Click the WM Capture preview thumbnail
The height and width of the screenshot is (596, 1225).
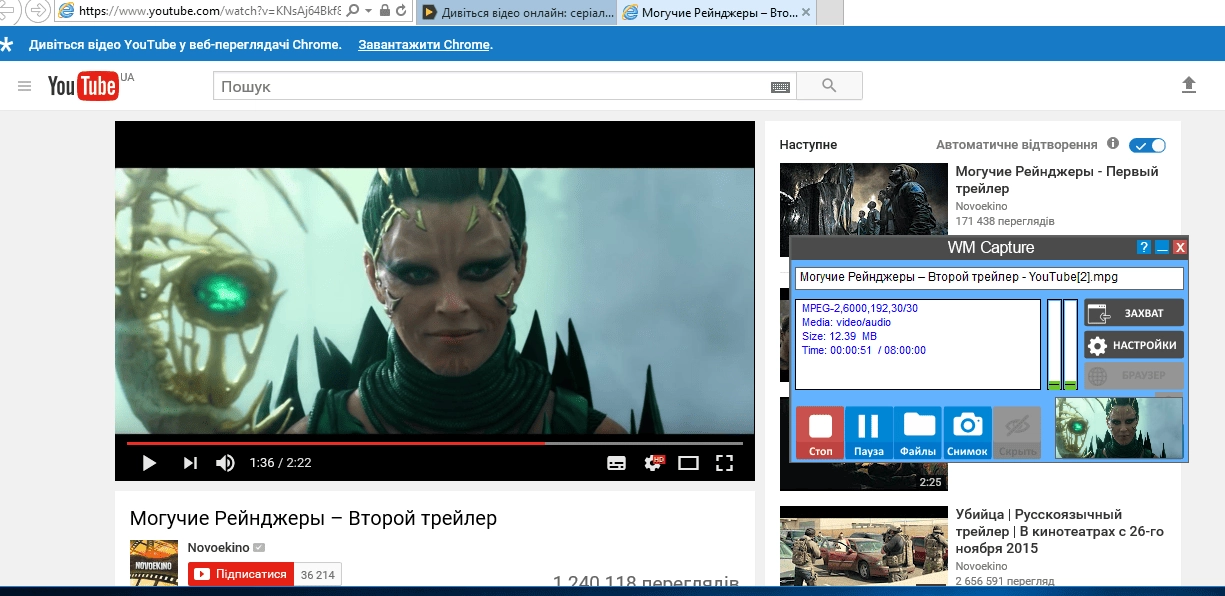pos(1119,428)
